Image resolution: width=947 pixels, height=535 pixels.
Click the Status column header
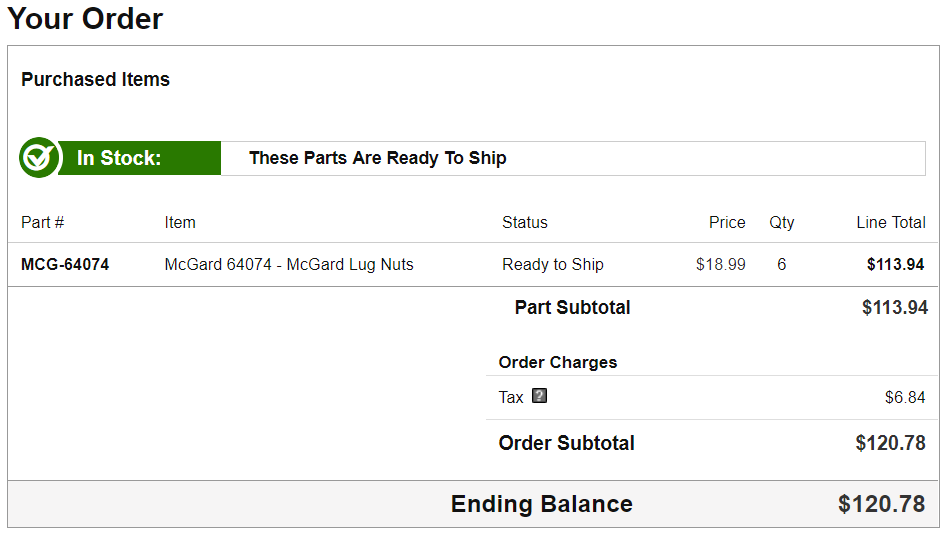(525, 223)
